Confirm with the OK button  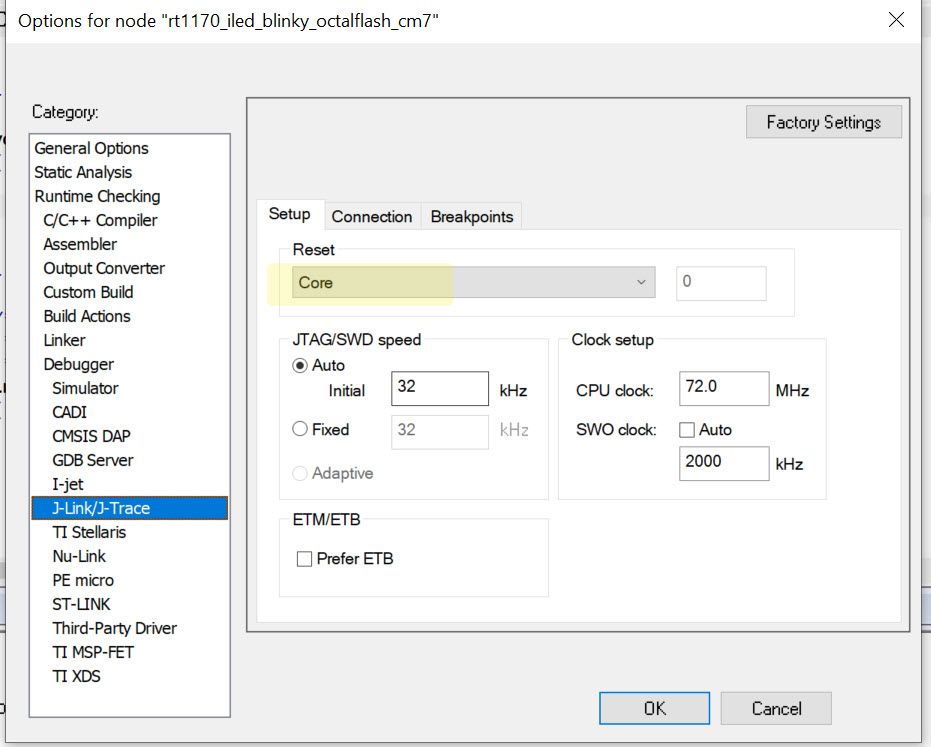coord(654,708)
